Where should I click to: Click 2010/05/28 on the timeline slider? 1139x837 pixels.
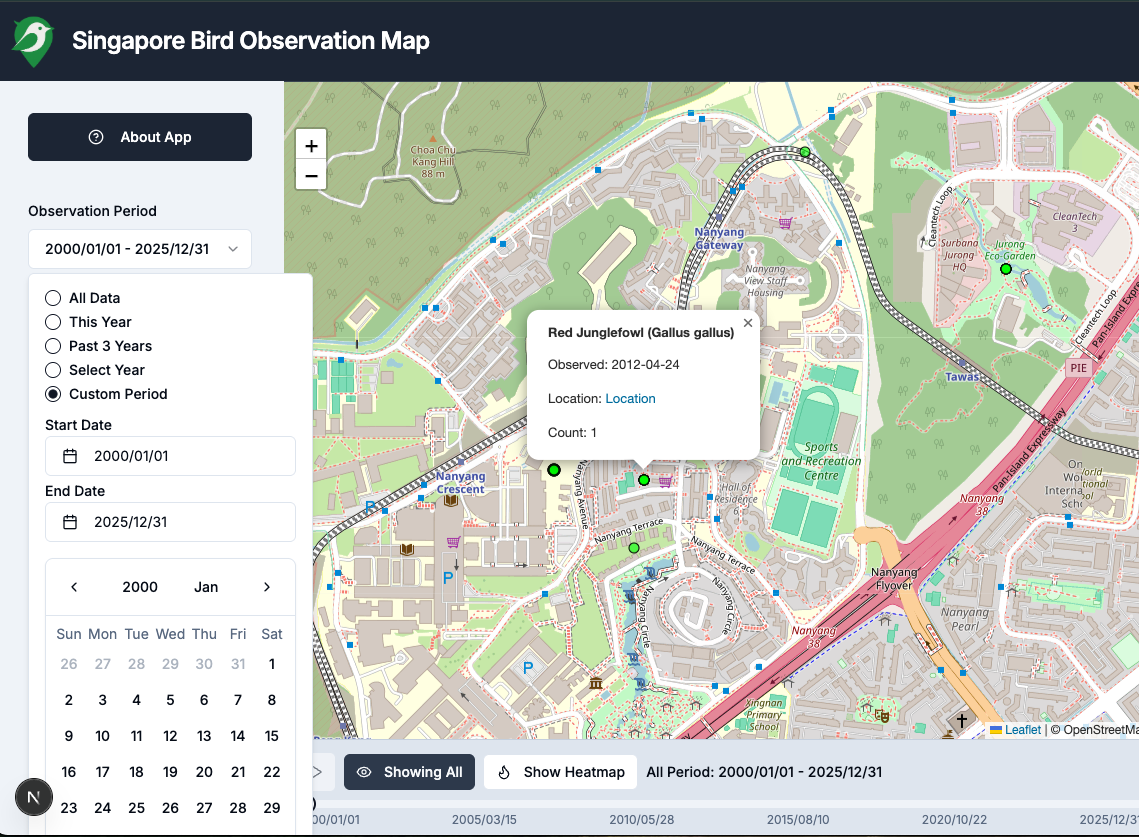click(x=642, y=818)
